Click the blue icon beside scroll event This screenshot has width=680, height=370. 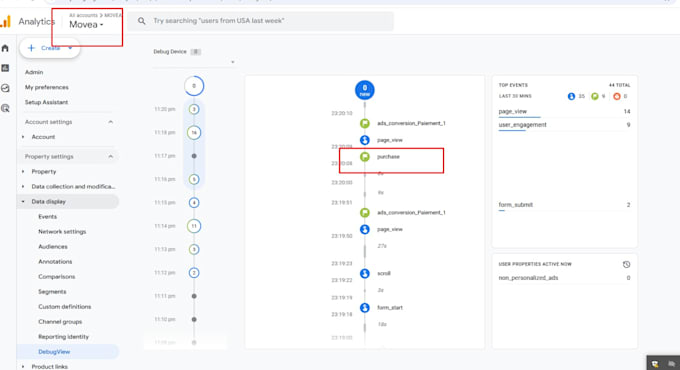tap(365, 273)
